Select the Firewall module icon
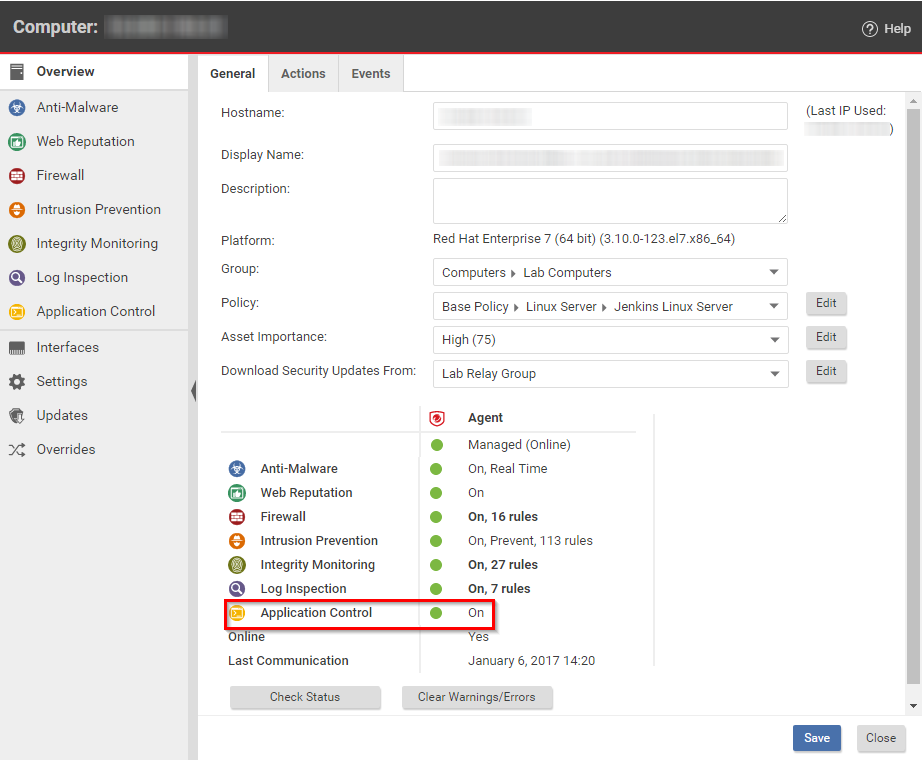 click(x=64, y=175)
